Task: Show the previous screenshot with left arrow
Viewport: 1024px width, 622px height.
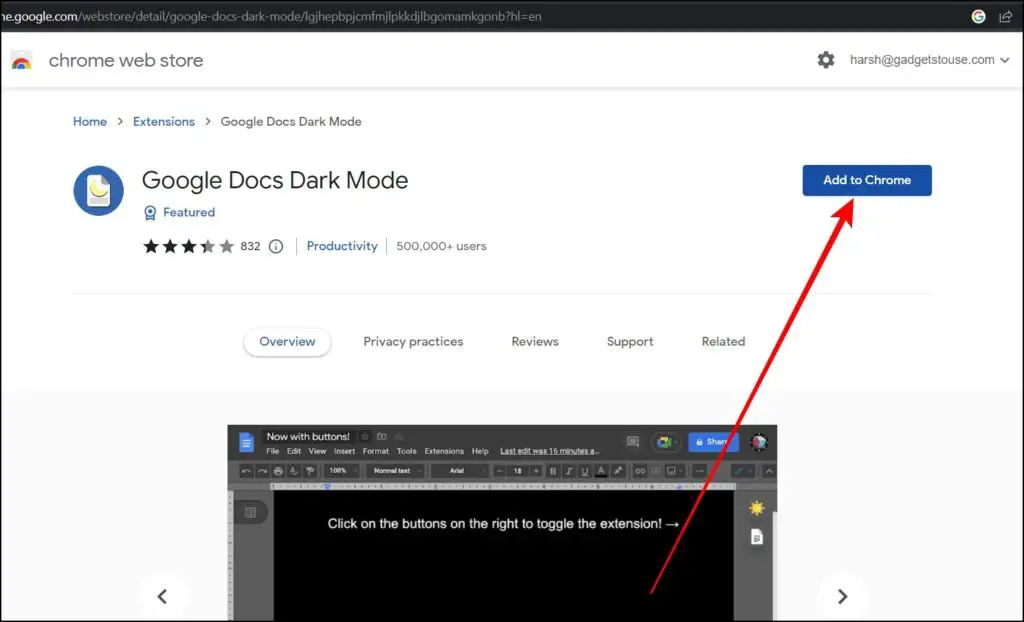Action: [x=162, y=597]
